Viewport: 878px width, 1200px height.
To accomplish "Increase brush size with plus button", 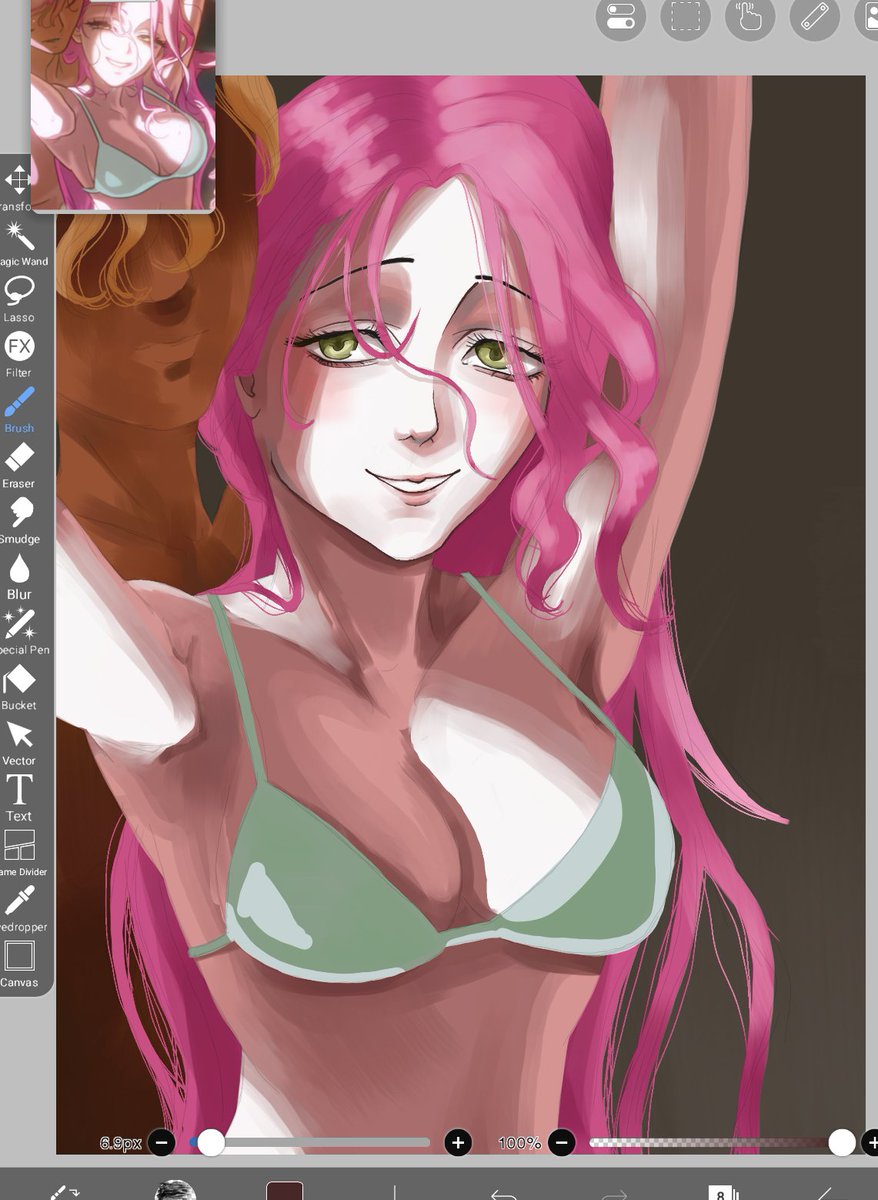I will click(x=458, y=1142).
